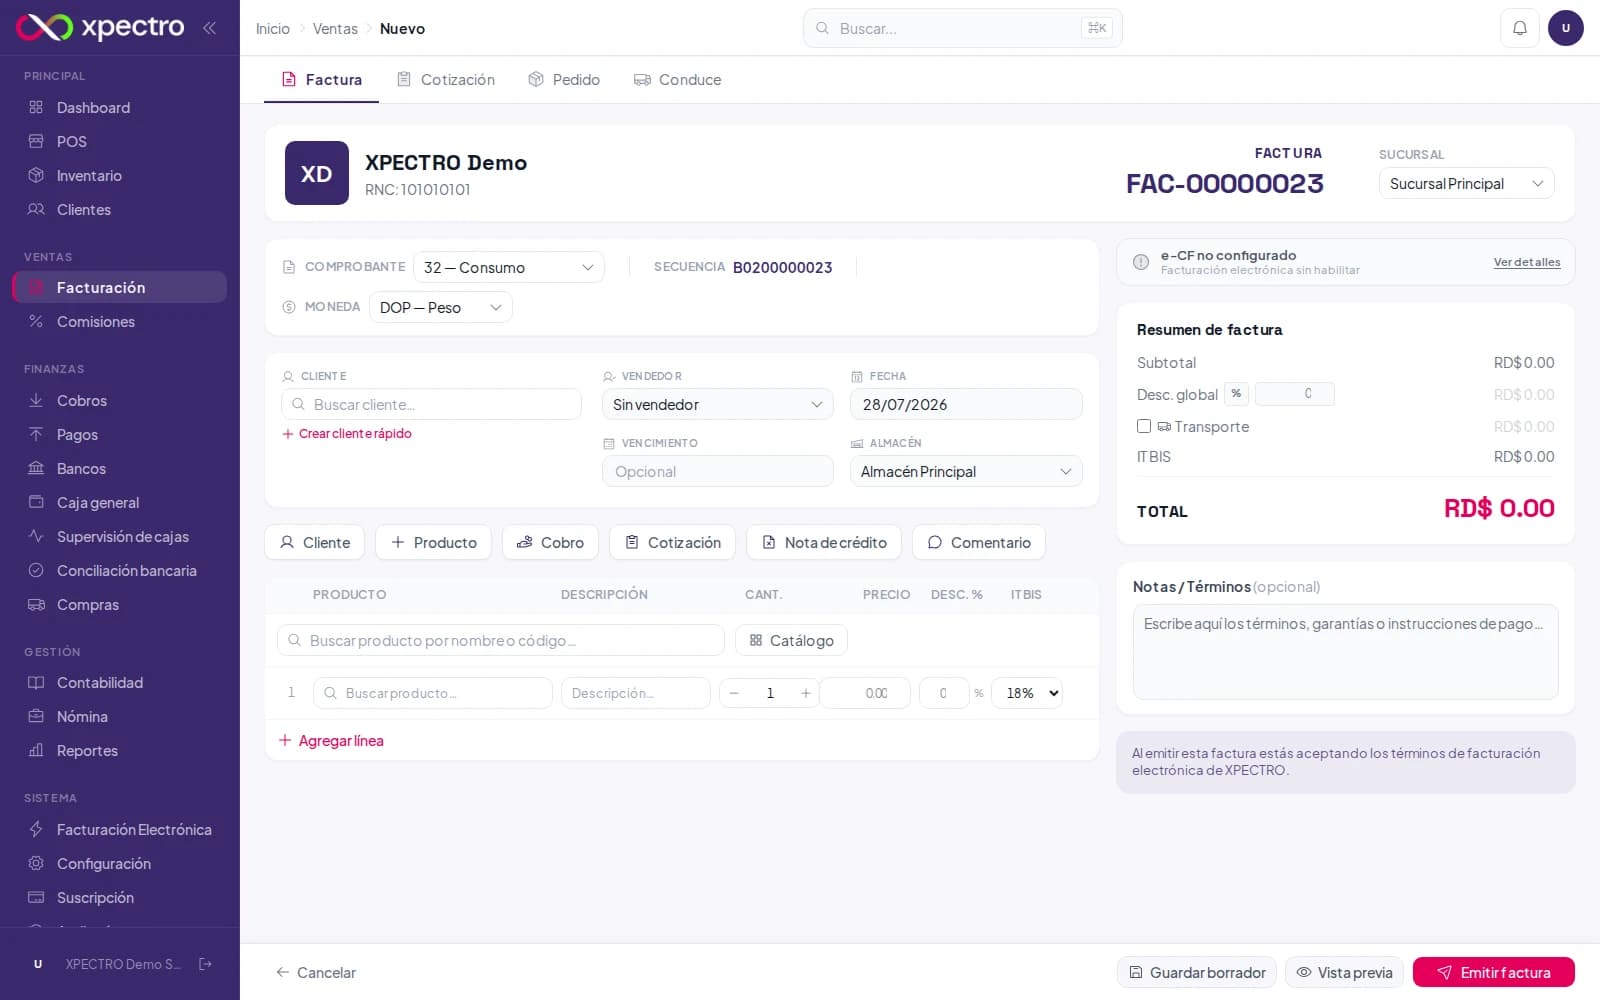This screenshot has height=1000, width=1600.
Task: Open Facturación Electrónica in sidebar
Action: (119, 829)
